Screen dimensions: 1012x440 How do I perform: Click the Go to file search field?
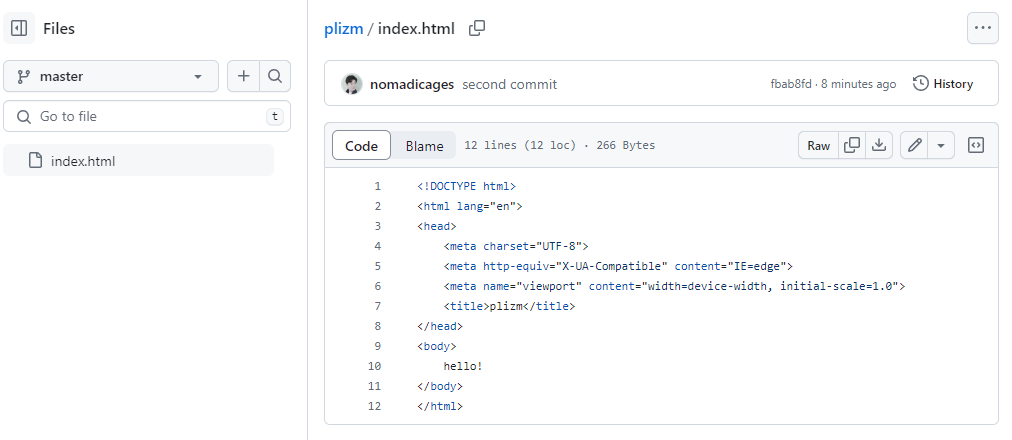[x=147, y=116]
